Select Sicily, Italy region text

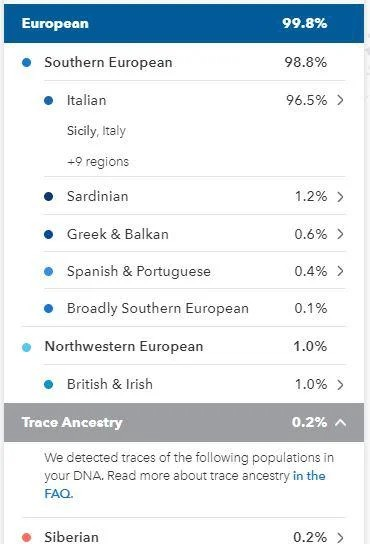(x=96, y=131)
